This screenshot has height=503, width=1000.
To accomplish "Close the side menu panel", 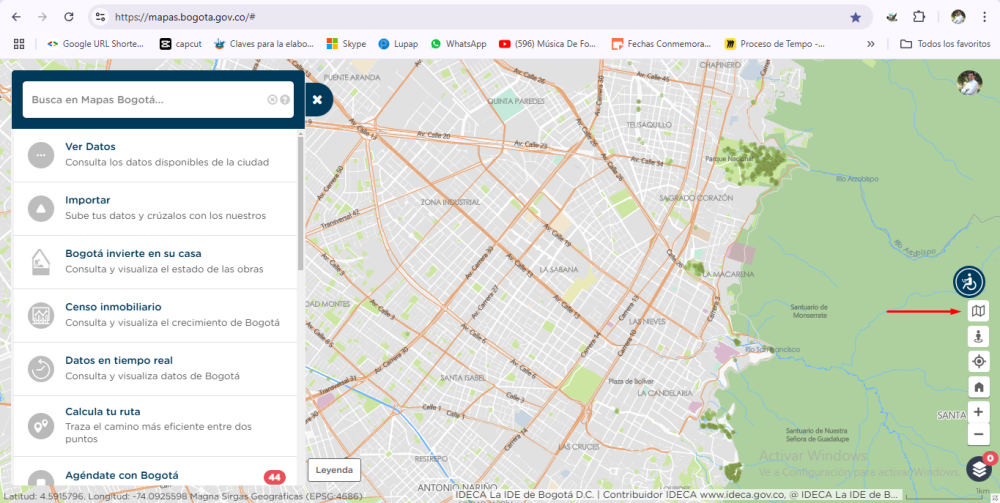I will click(x=317, y=100).
